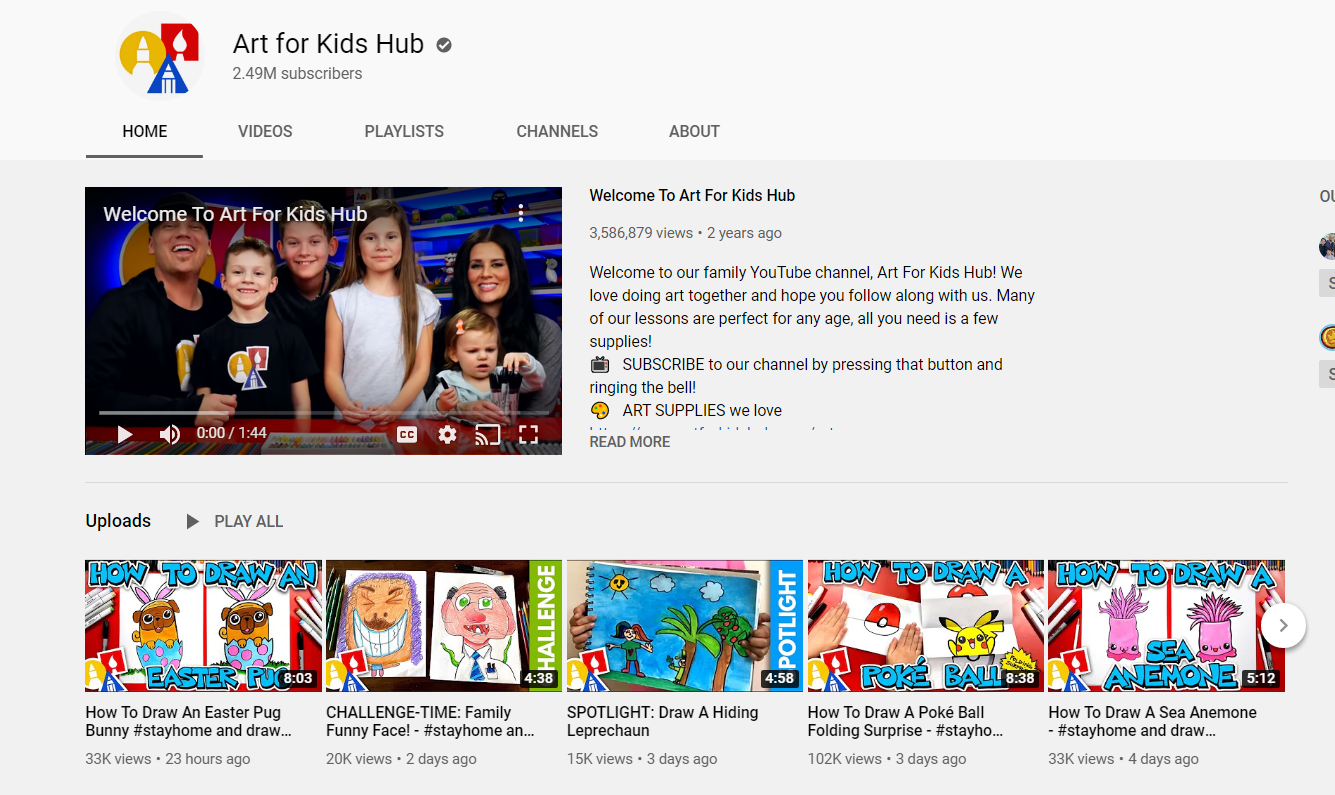
Task: Open the Poké Ball Folding Surprise thumbnail
Action: tap(926, 626)
